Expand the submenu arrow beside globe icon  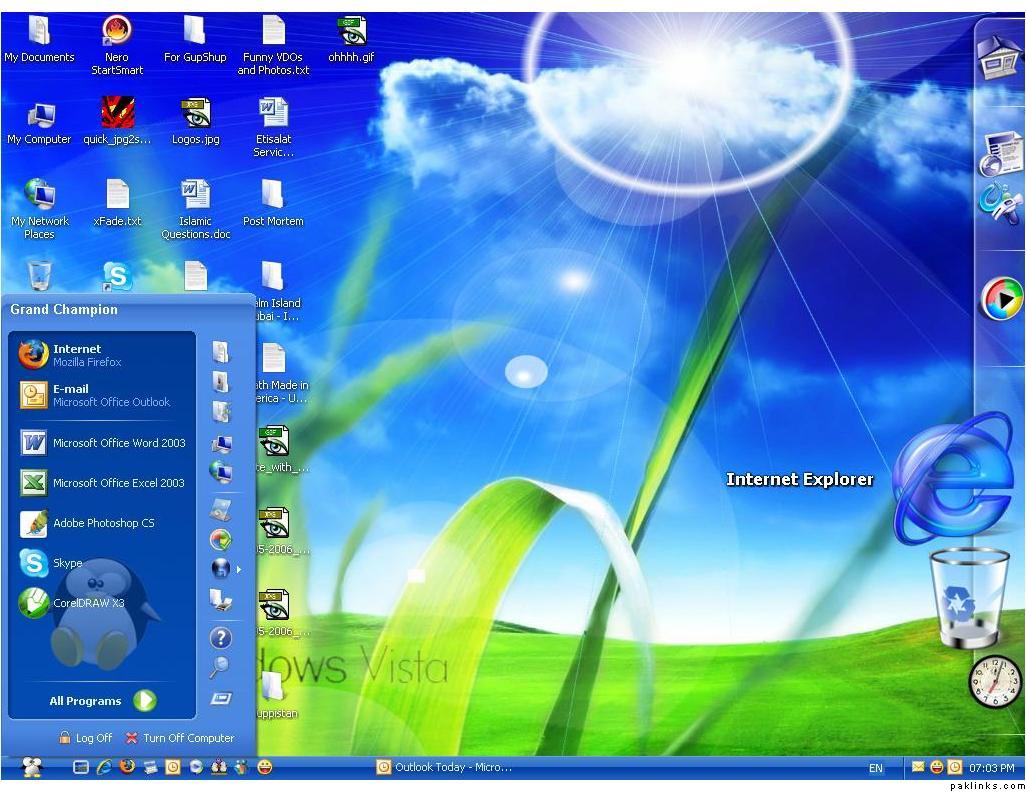238,570
